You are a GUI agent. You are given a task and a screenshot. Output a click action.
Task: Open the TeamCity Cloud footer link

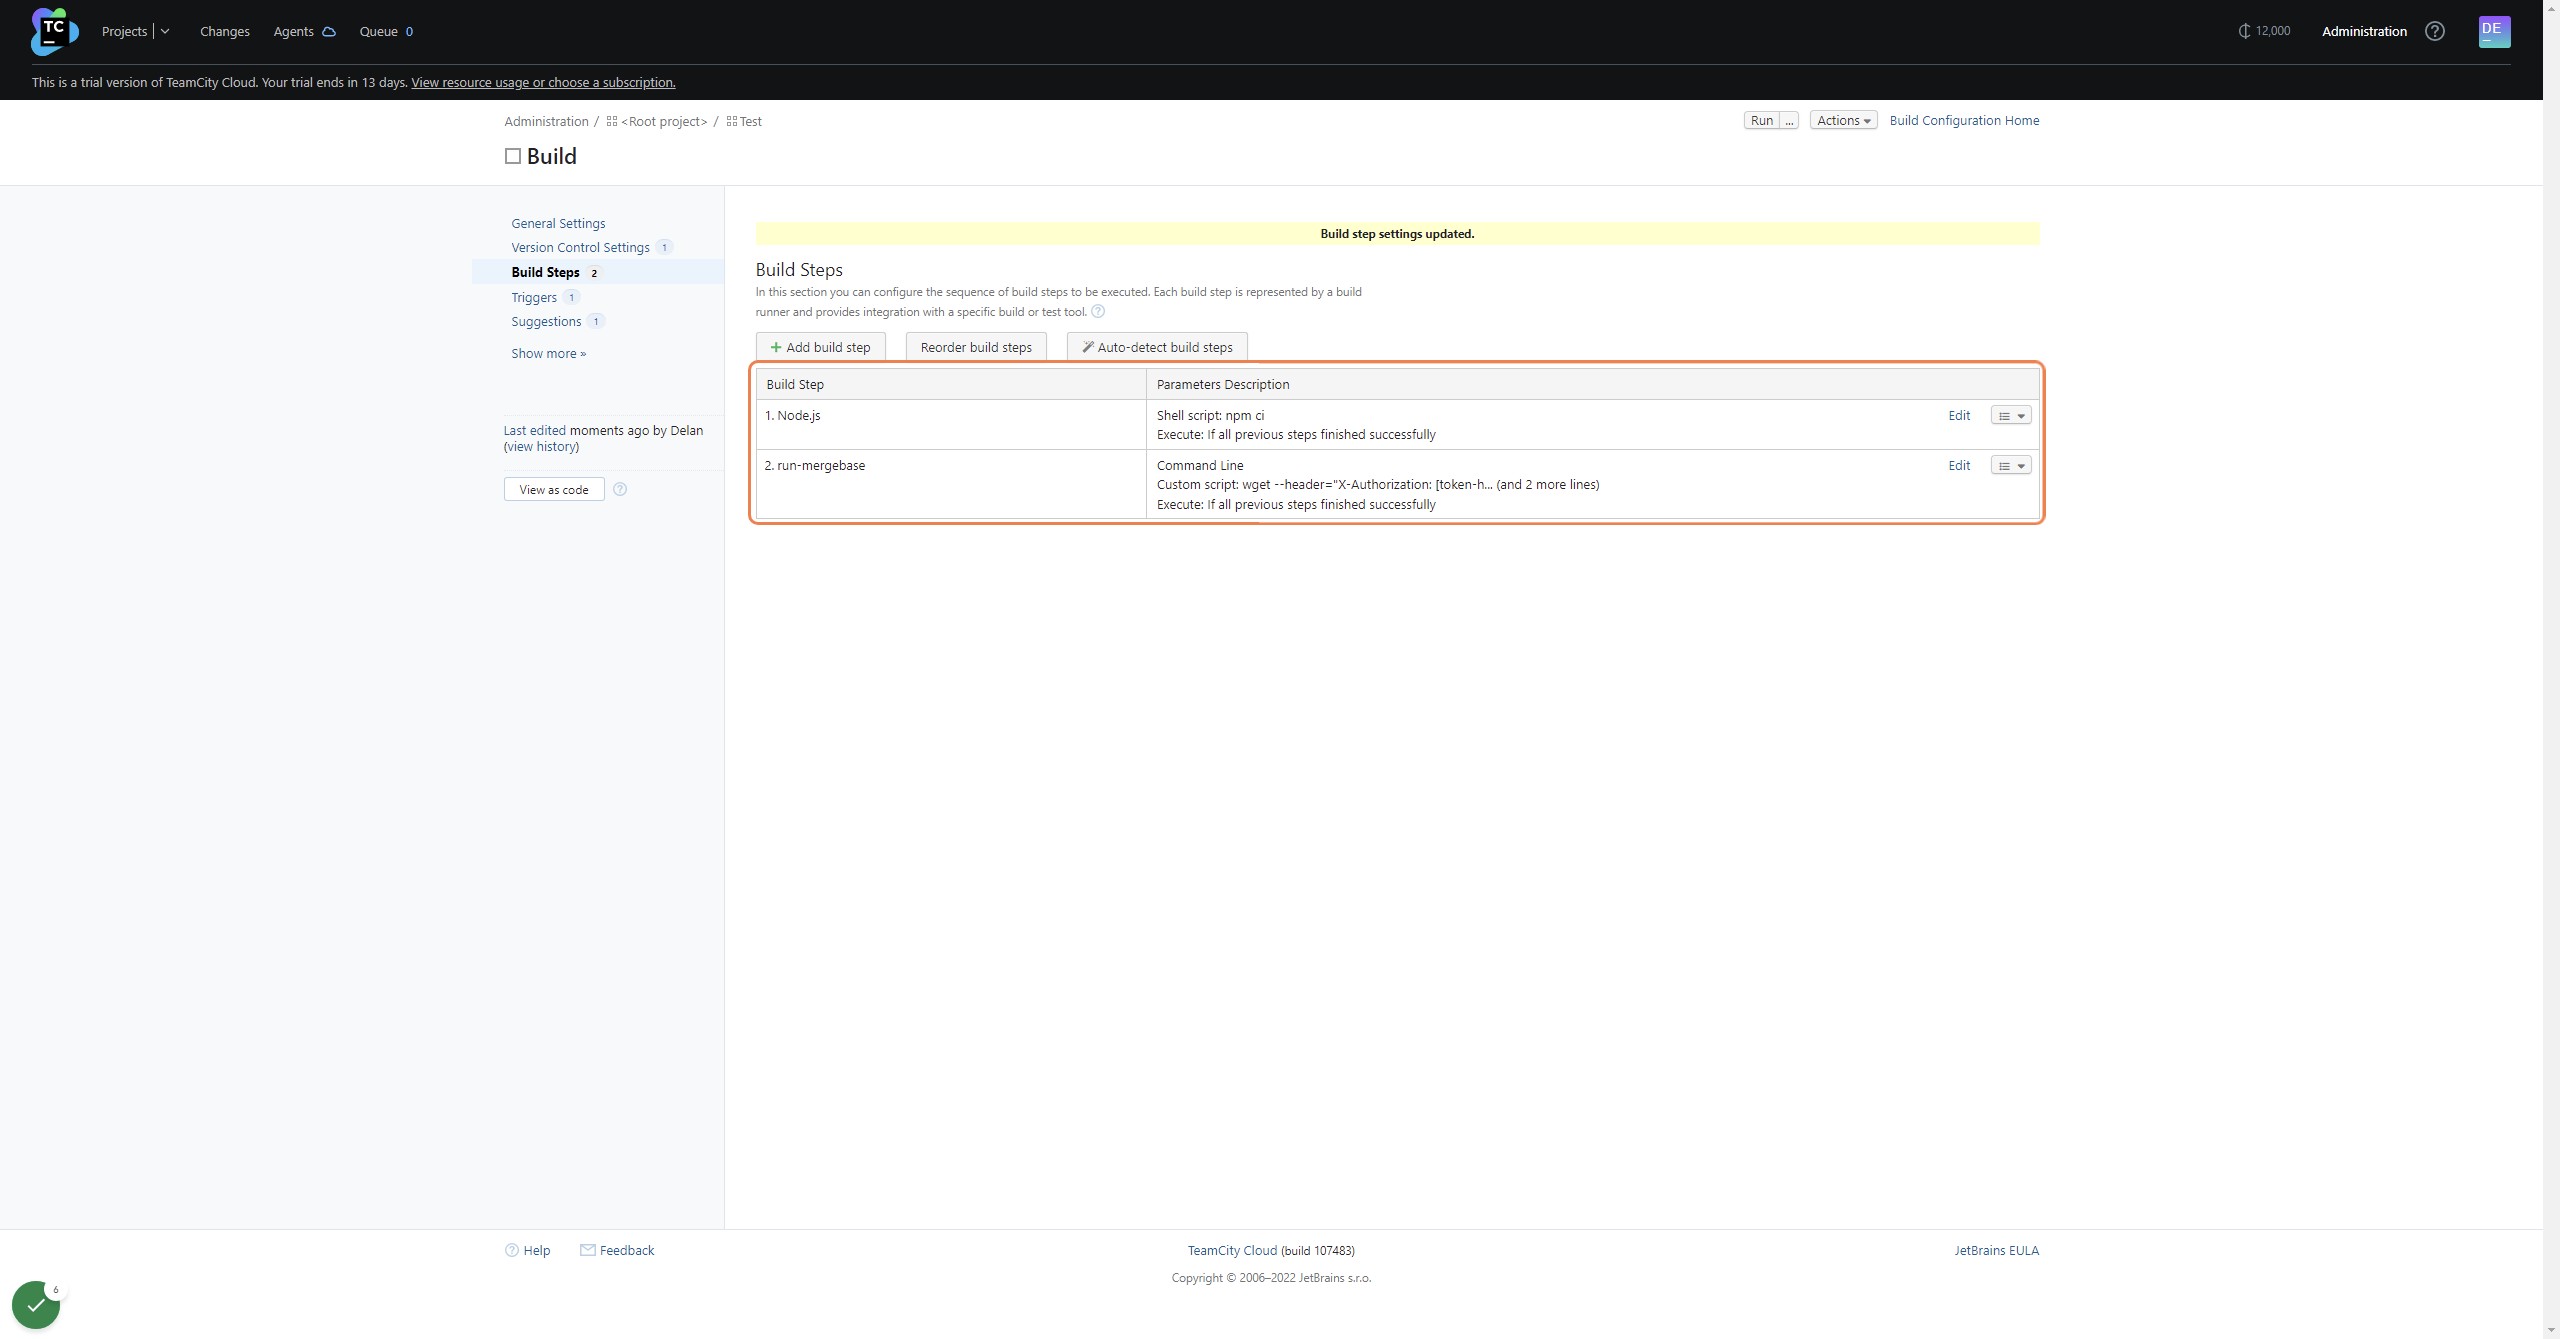pyautogui.click(x=1232, y=1250)
